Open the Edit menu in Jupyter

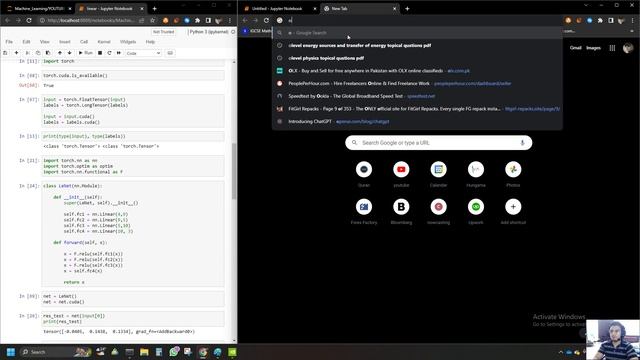[26, 42]
